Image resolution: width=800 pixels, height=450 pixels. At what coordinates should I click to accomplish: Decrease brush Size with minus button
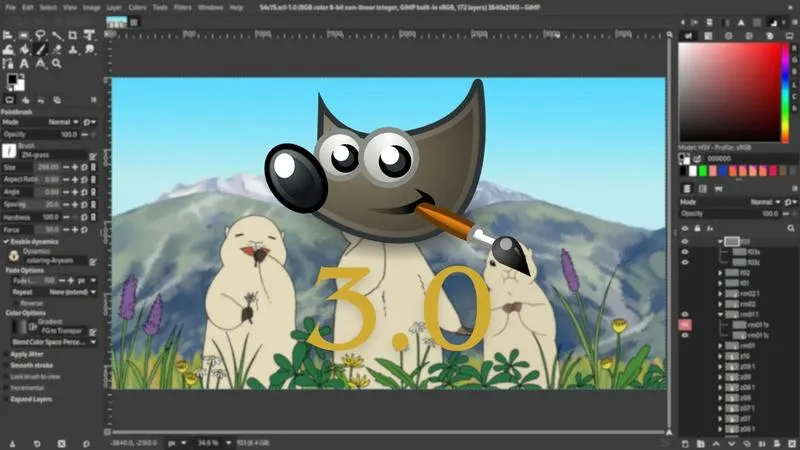tap(66, 167)
